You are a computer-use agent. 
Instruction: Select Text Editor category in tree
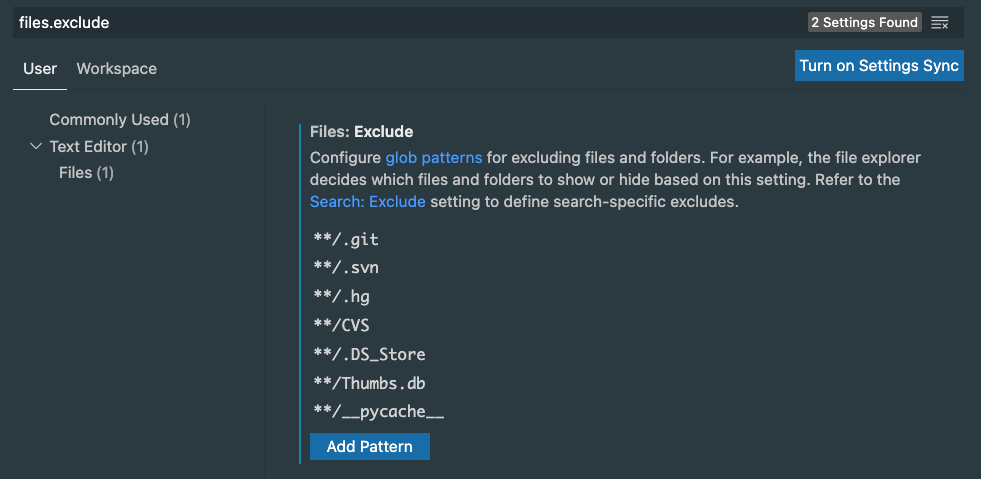pos(99,147)
